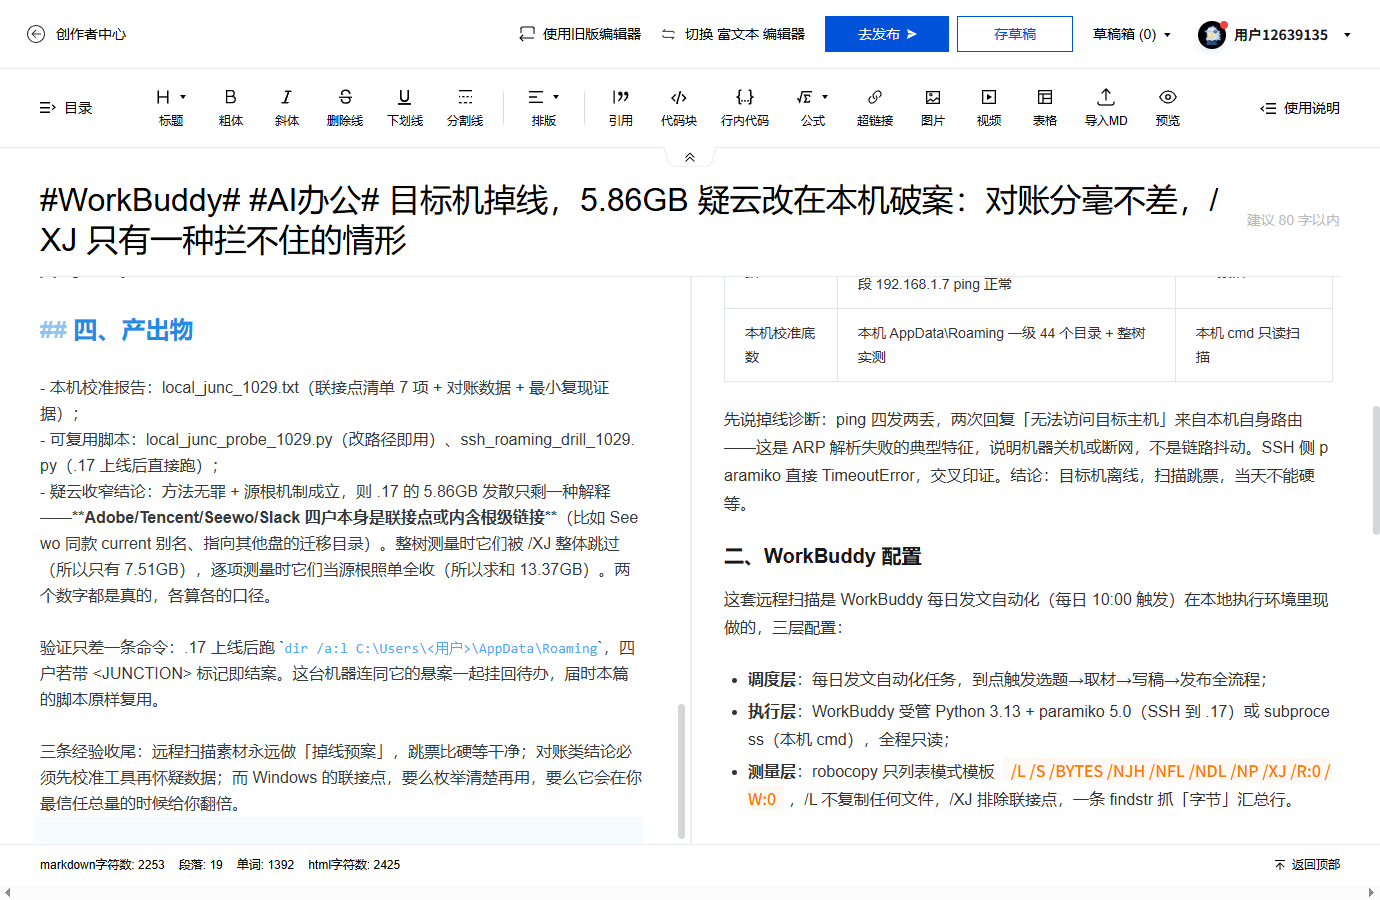
Task: Open the 标题 heading dropdown
Action: click(171, 108)
